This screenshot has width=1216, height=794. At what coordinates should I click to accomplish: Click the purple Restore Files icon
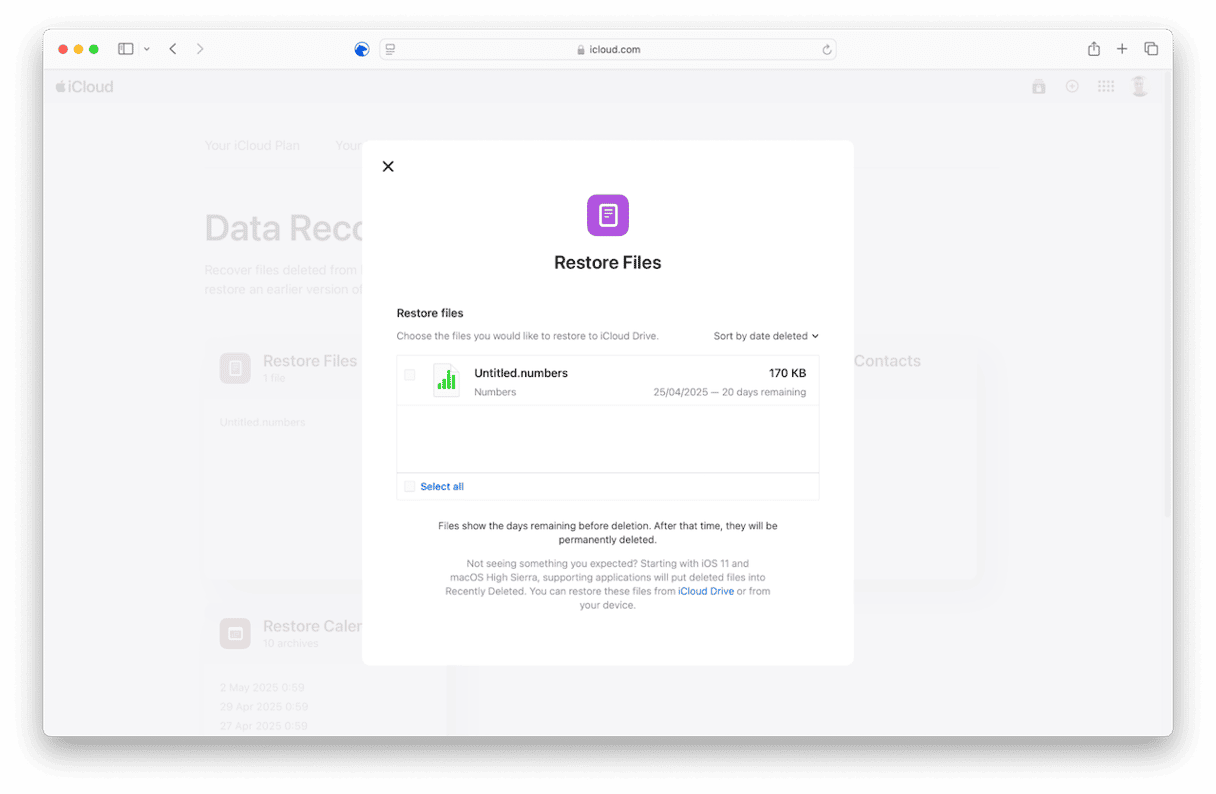[x=608, y=215]
